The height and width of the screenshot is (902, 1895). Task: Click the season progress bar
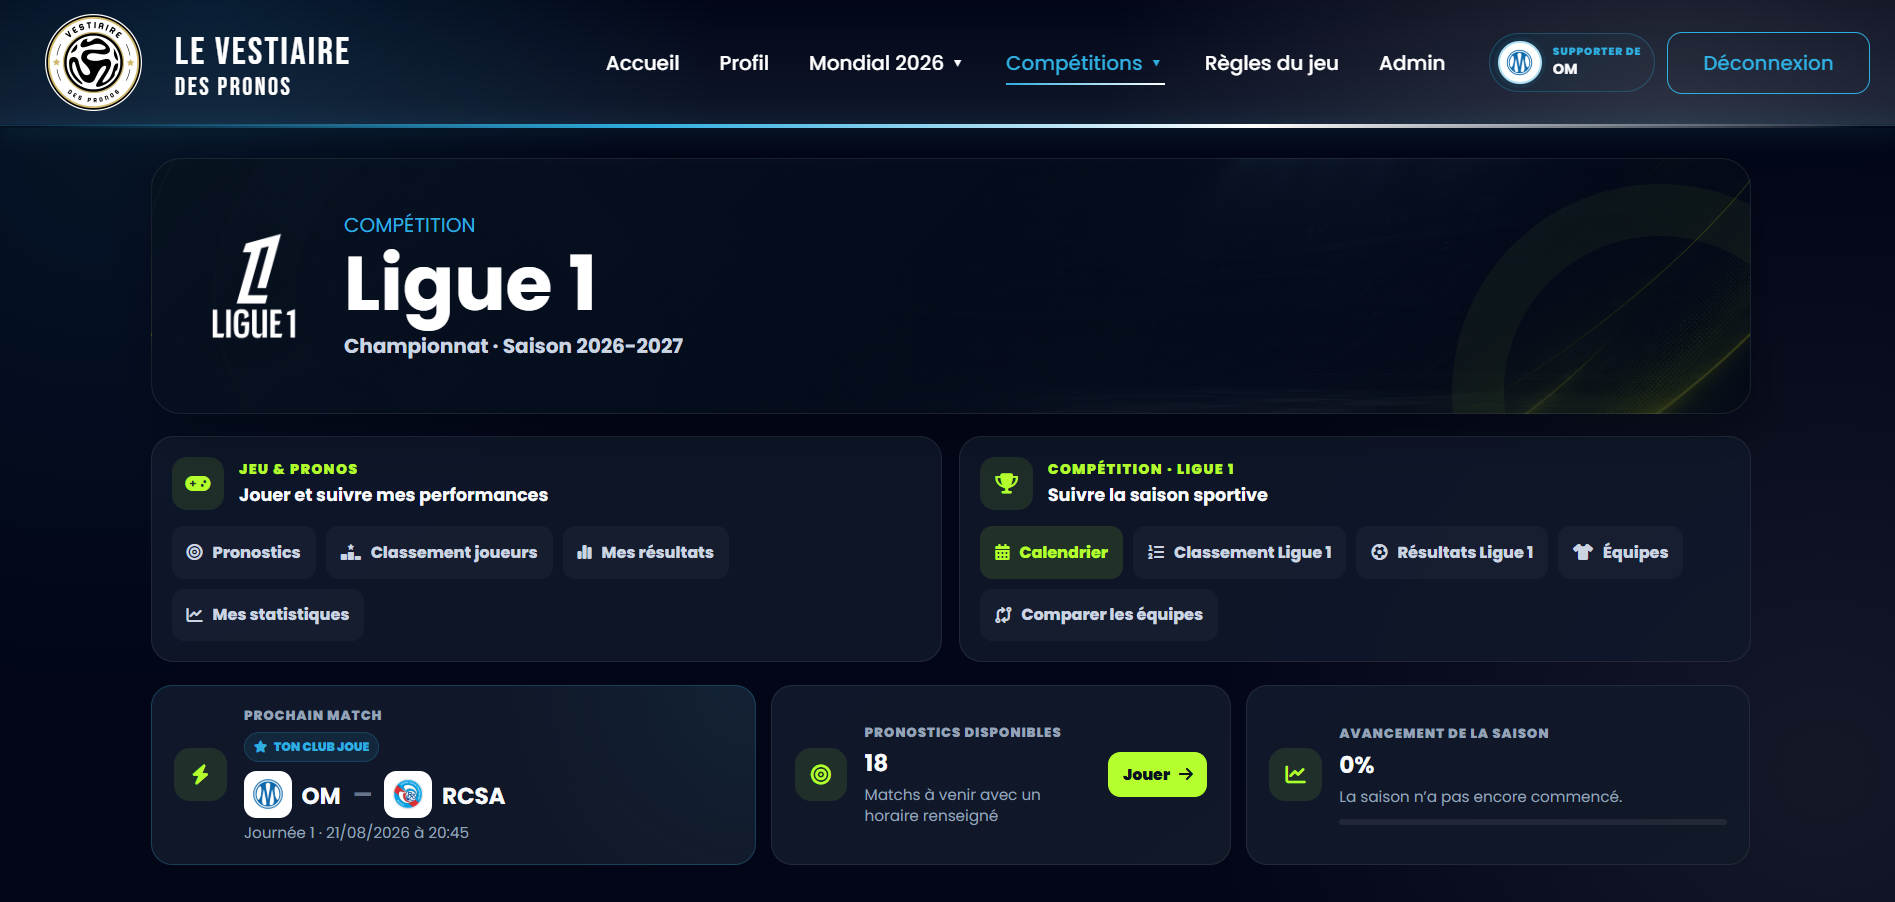pos(1533,822)
